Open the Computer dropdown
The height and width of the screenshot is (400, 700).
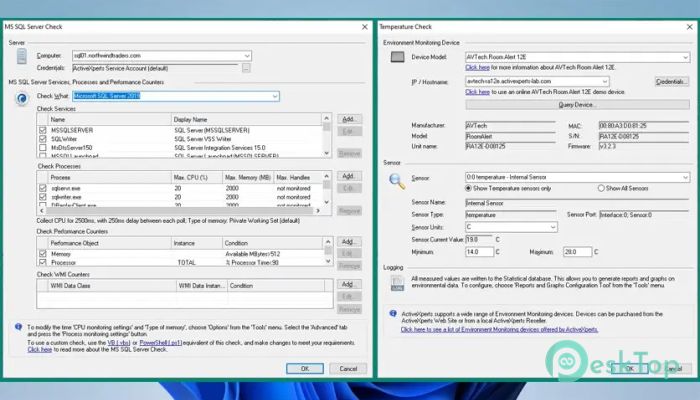(x=247, y=56)
